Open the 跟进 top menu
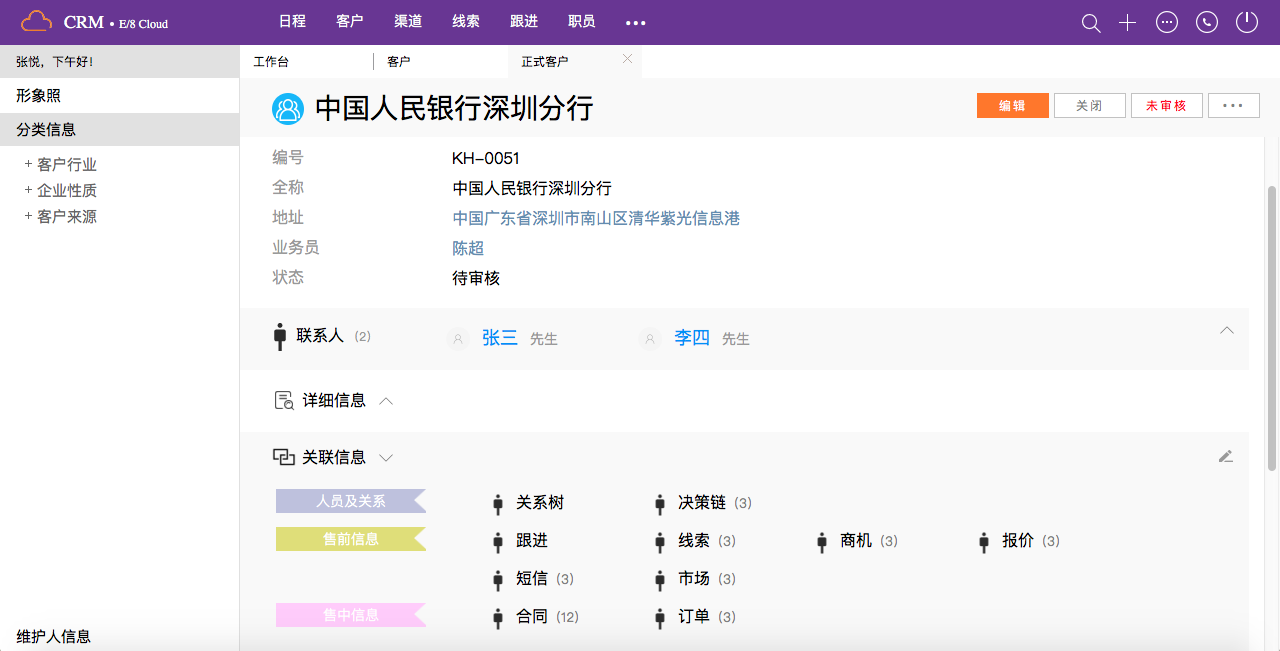This screenshot has height=651, width=1280. point(524,21)
